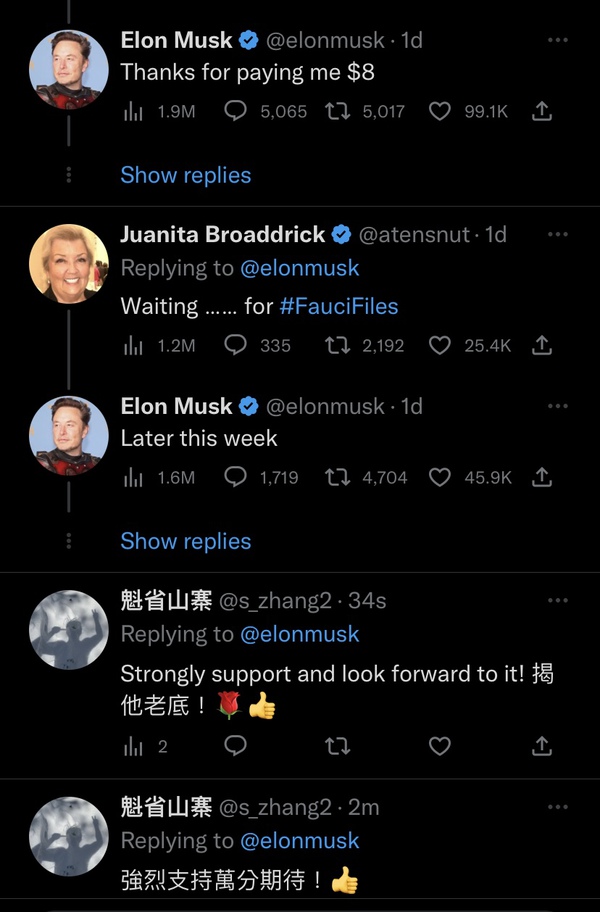Like Elon Musk's "Thanks for paying me $8" tweet
The image size is (600, 912).
click(x=440, y=112)
